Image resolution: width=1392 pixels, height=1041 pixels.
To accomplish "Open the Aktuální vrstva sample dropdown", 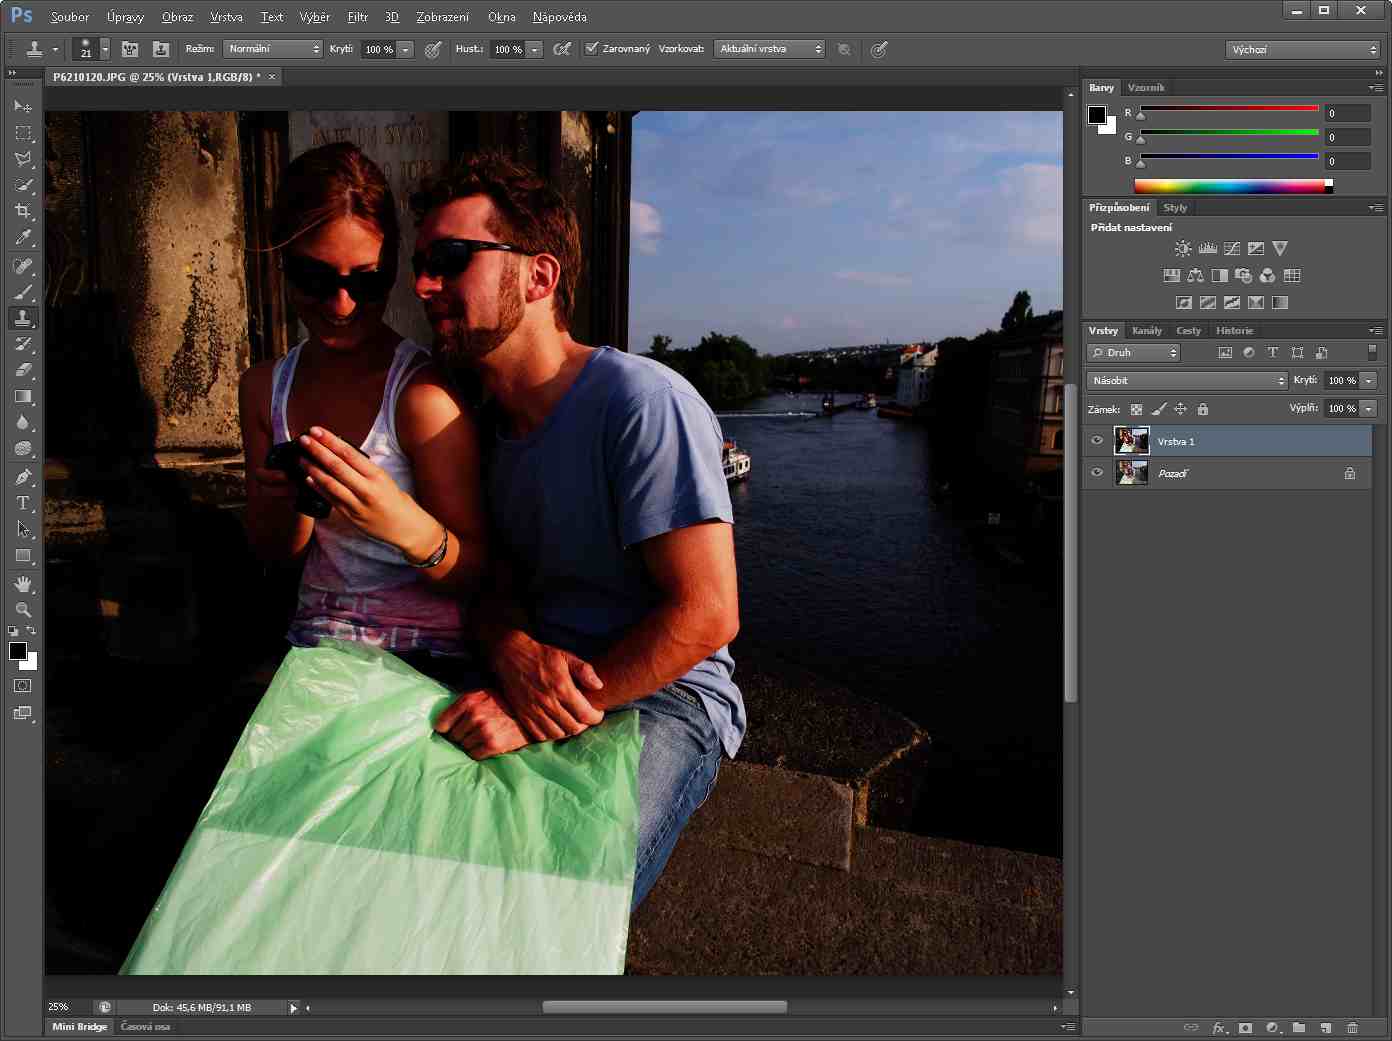I will point(768,49).
